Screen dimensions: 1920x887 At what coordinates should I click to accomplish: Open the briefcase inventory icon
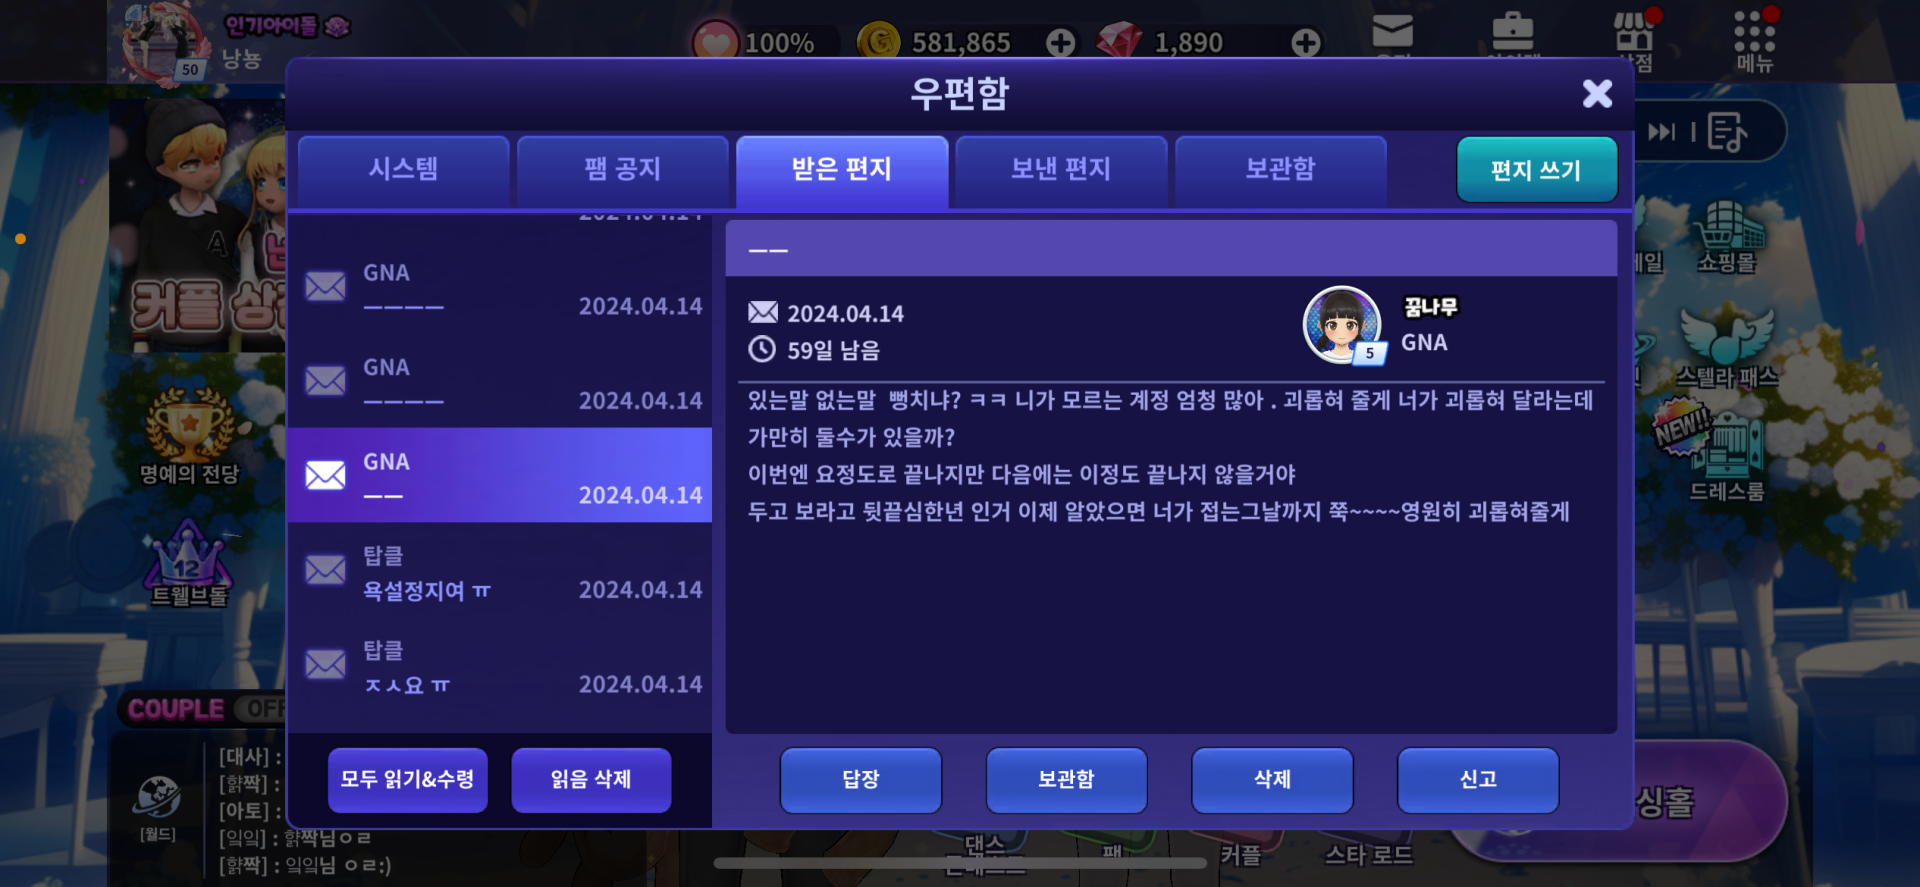(x=1513, y=31)
